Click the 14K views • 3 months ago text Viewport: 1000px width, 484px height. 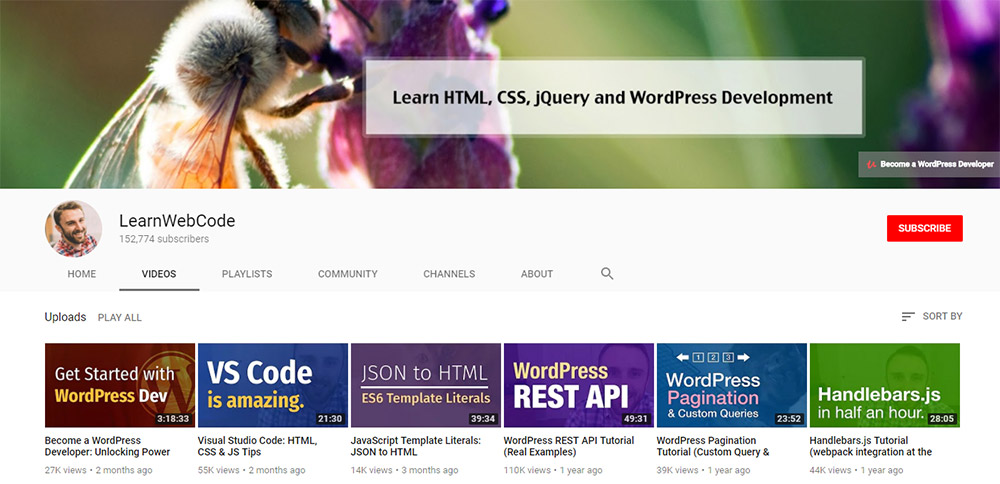pyautogui.click(x=405, y=470)
